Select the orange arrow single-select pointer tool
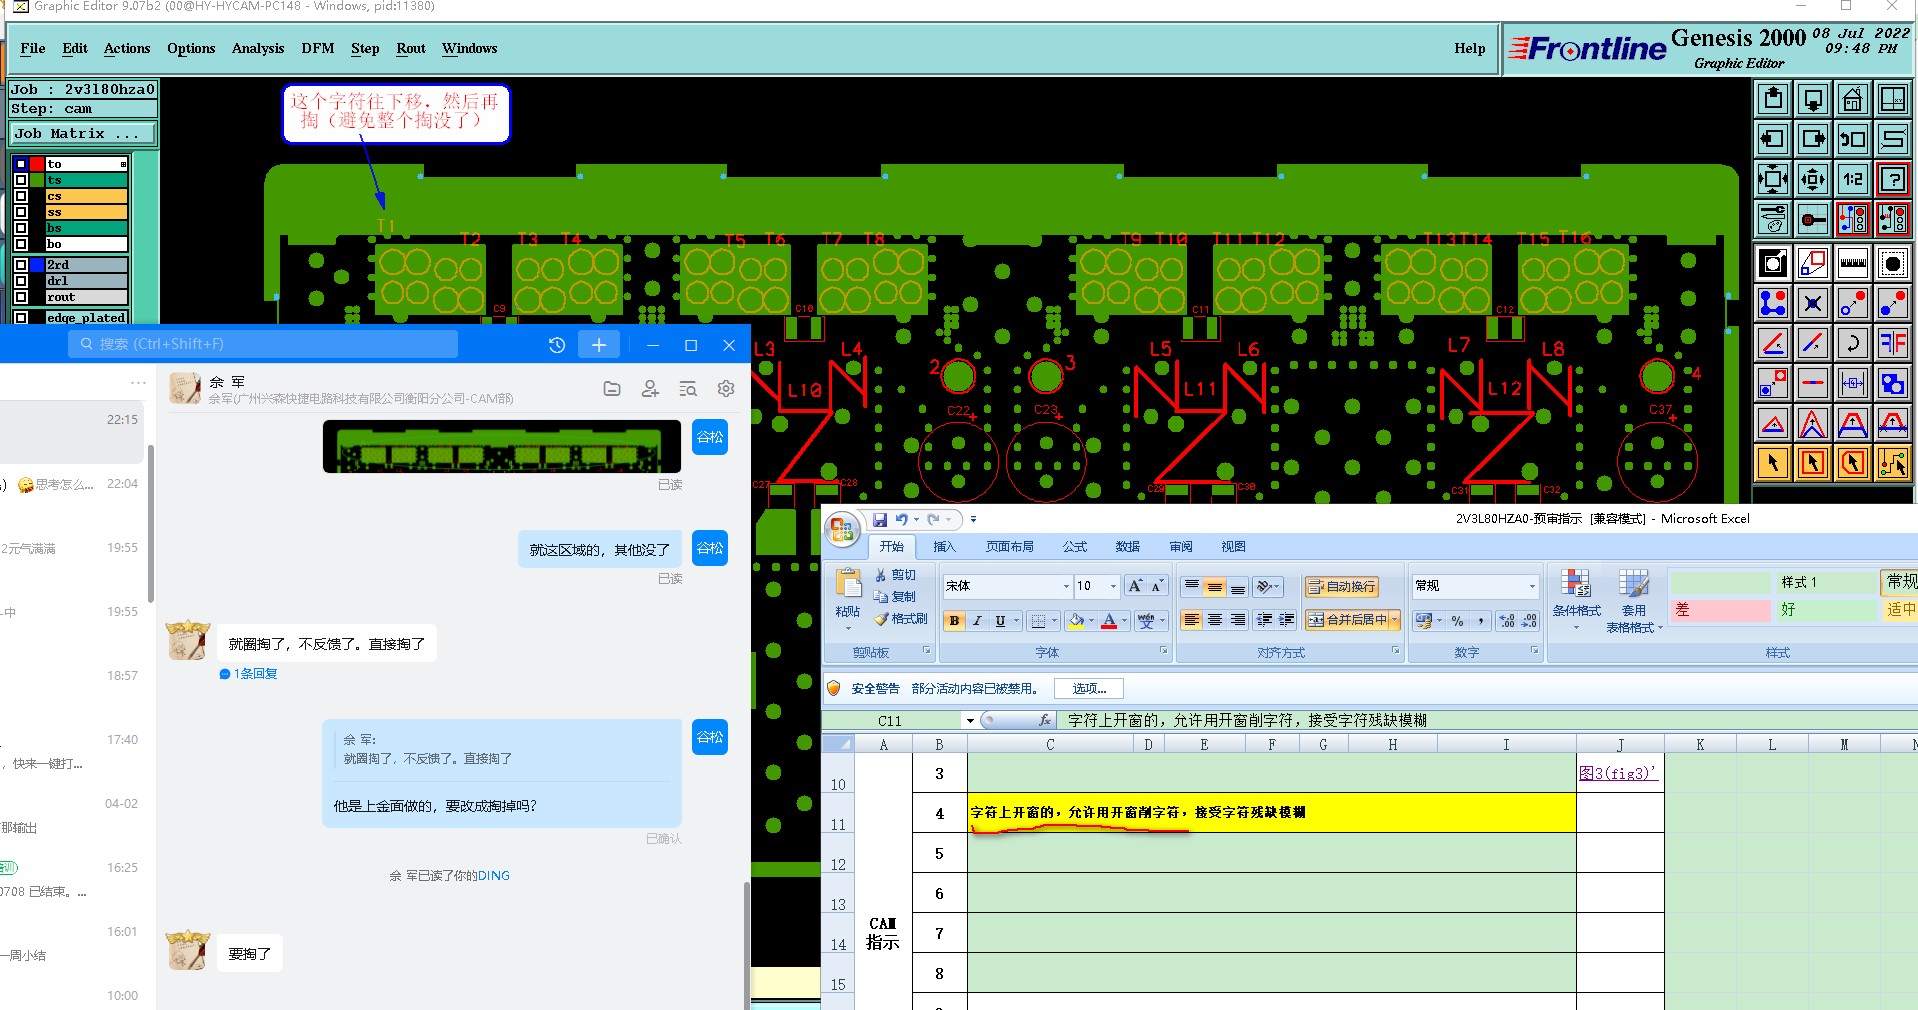The width and height of the screenshot is (1918, 1010). (1772, 463)
